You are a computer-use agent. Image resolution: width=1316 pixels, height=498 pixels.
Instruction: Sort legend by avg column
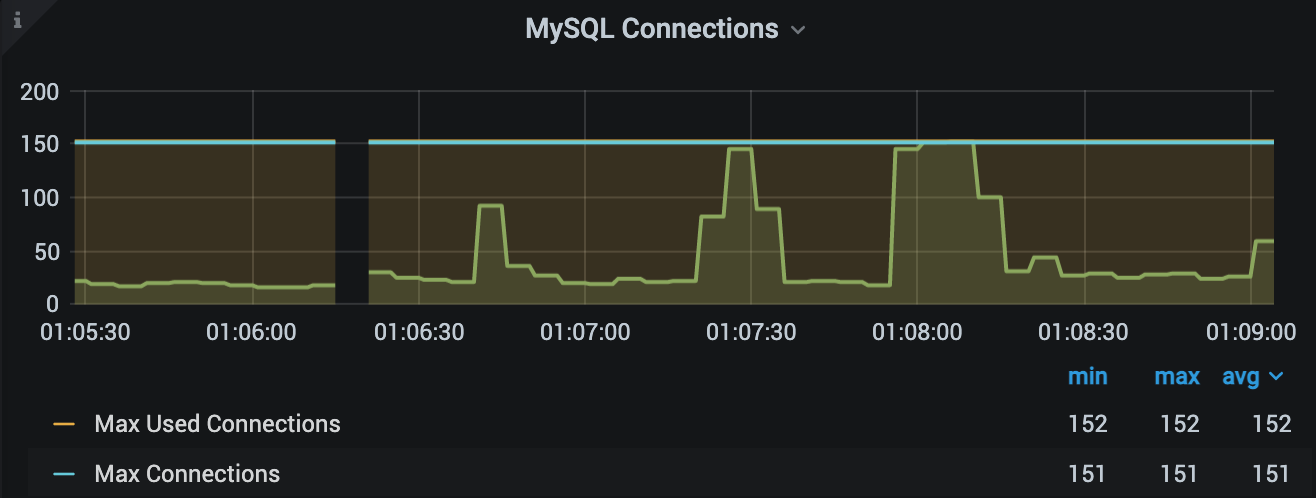pos(1242,377)
